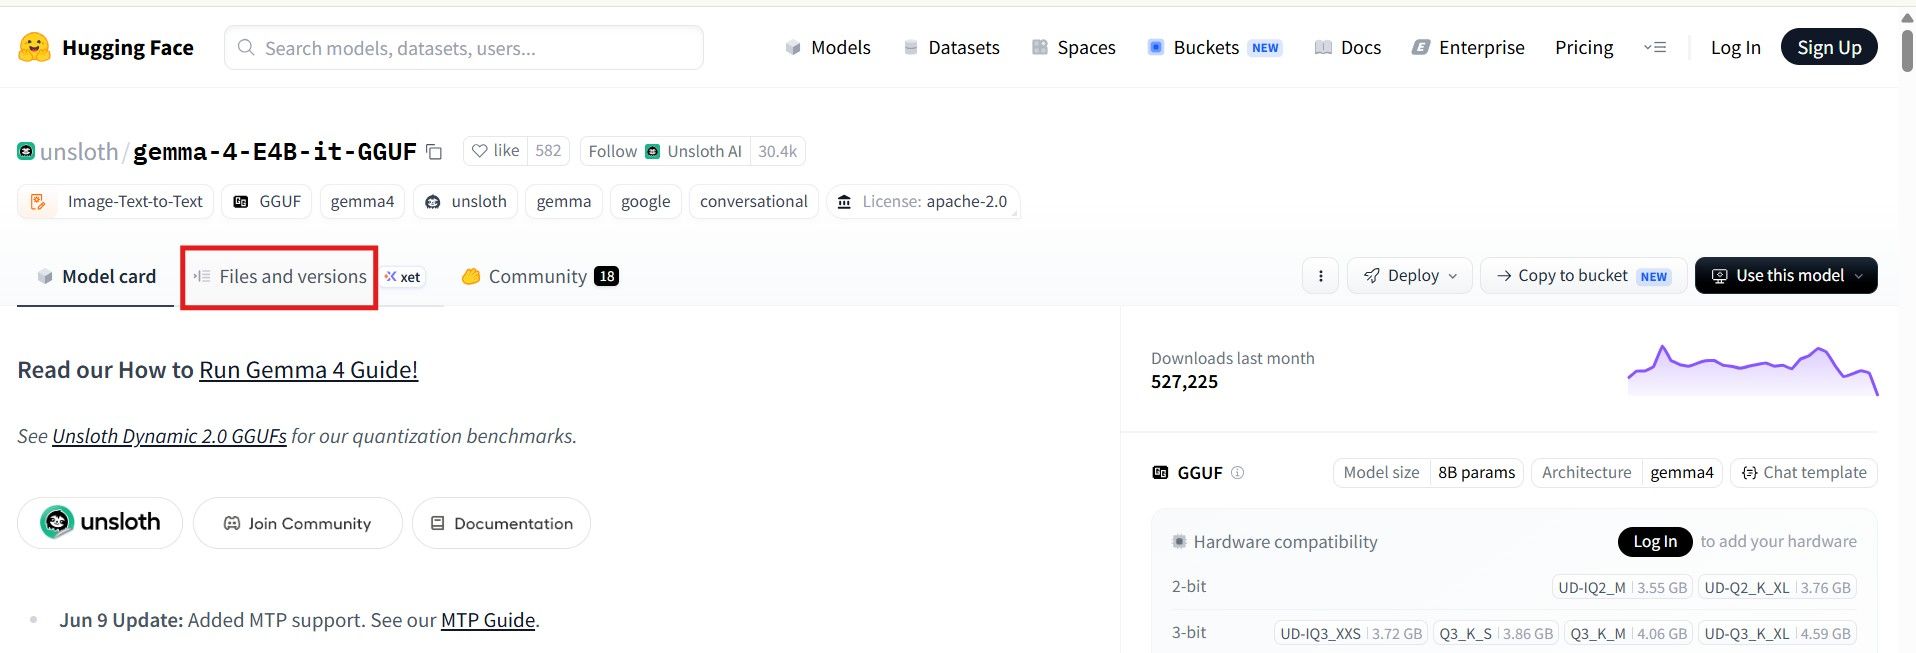Click the Model size 8B params badge
Screen dimensions: 1916x653
[1428, 472]
